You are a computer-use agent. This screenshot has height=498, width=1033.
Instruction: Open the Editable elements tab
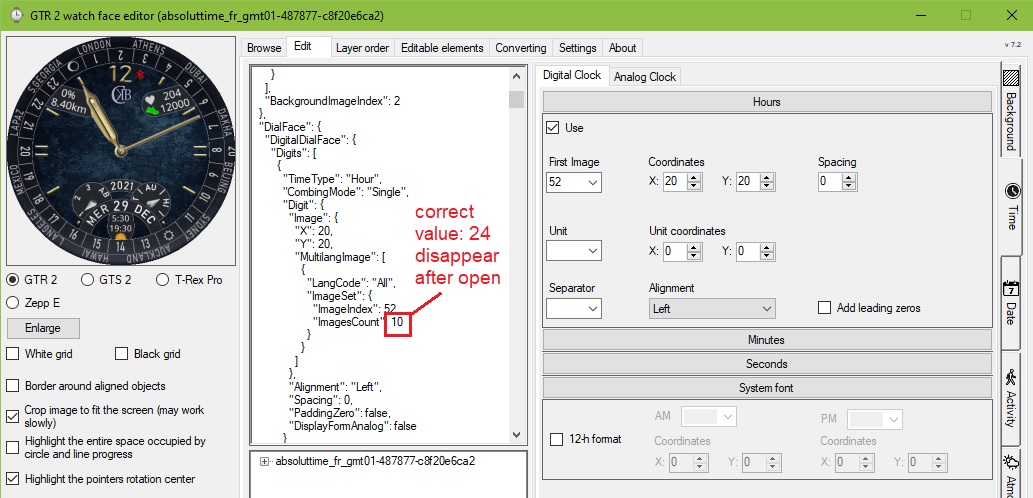(442, 47)
